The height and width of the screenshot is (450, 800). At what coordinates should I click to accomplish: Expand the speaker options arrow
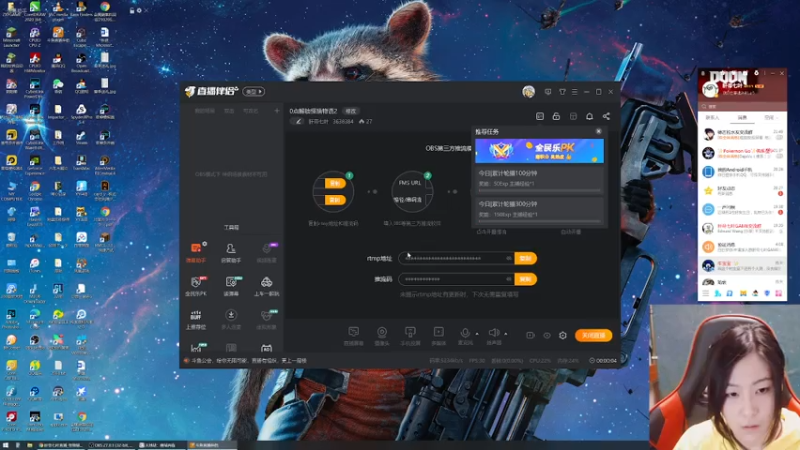pos(506,334)
